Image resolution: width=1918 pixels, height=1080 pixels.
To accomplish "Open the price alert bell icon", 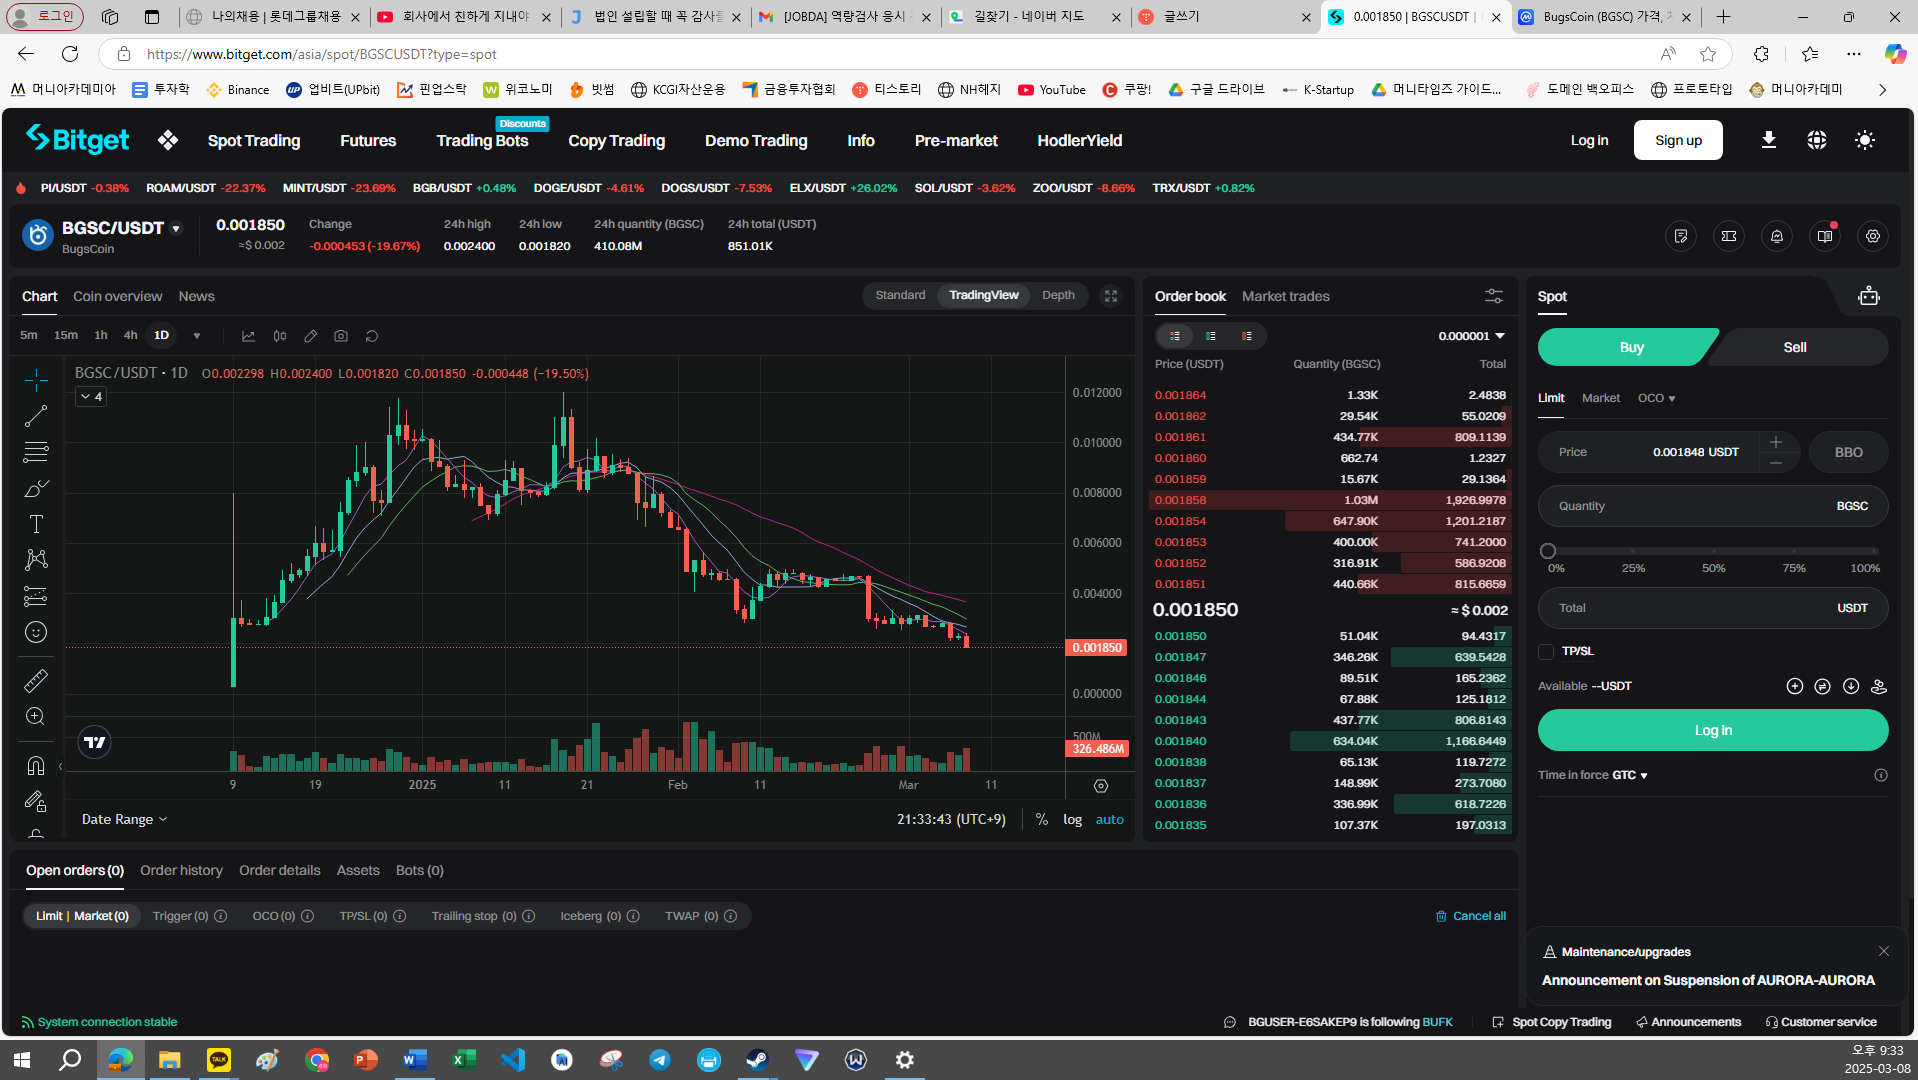I will [x=1777, y=236].
